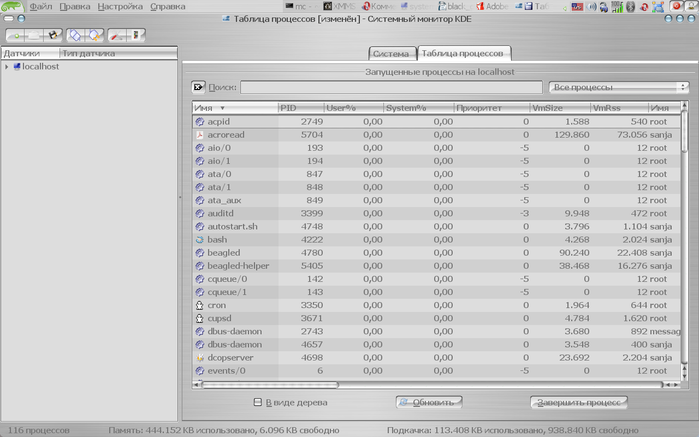Select the Process table tab
The width and height of the screenshot is (699, 437).
464,53
